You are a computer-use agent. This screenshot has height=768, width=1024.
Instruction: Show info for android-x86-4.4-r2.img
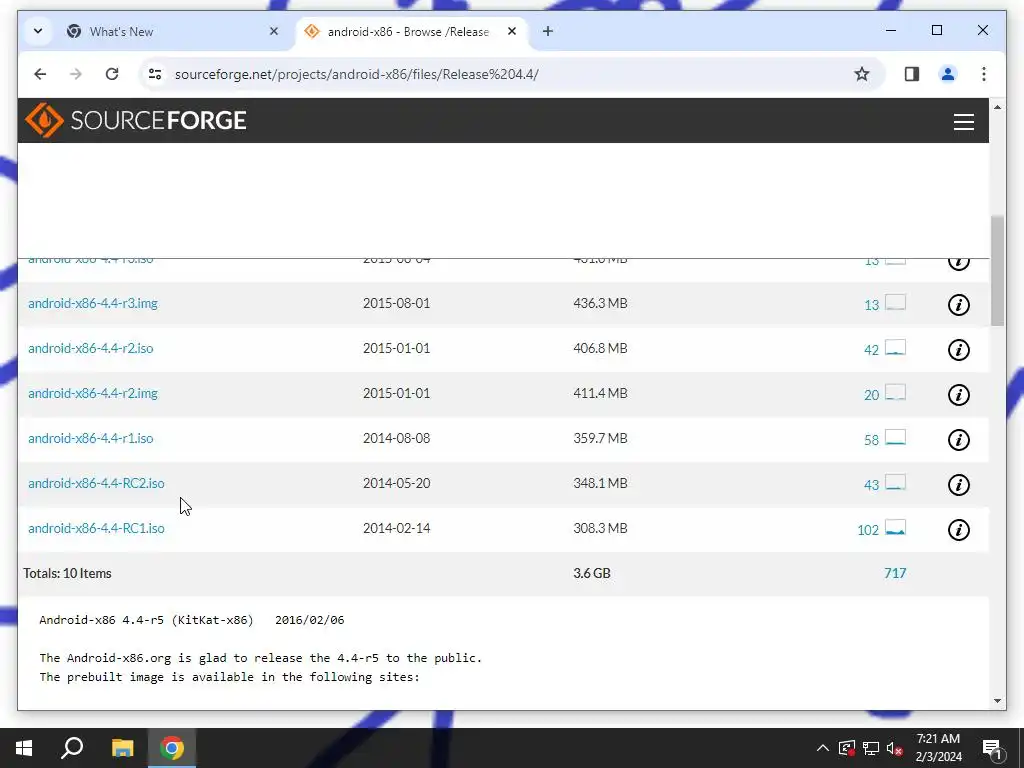pos(958,394)
